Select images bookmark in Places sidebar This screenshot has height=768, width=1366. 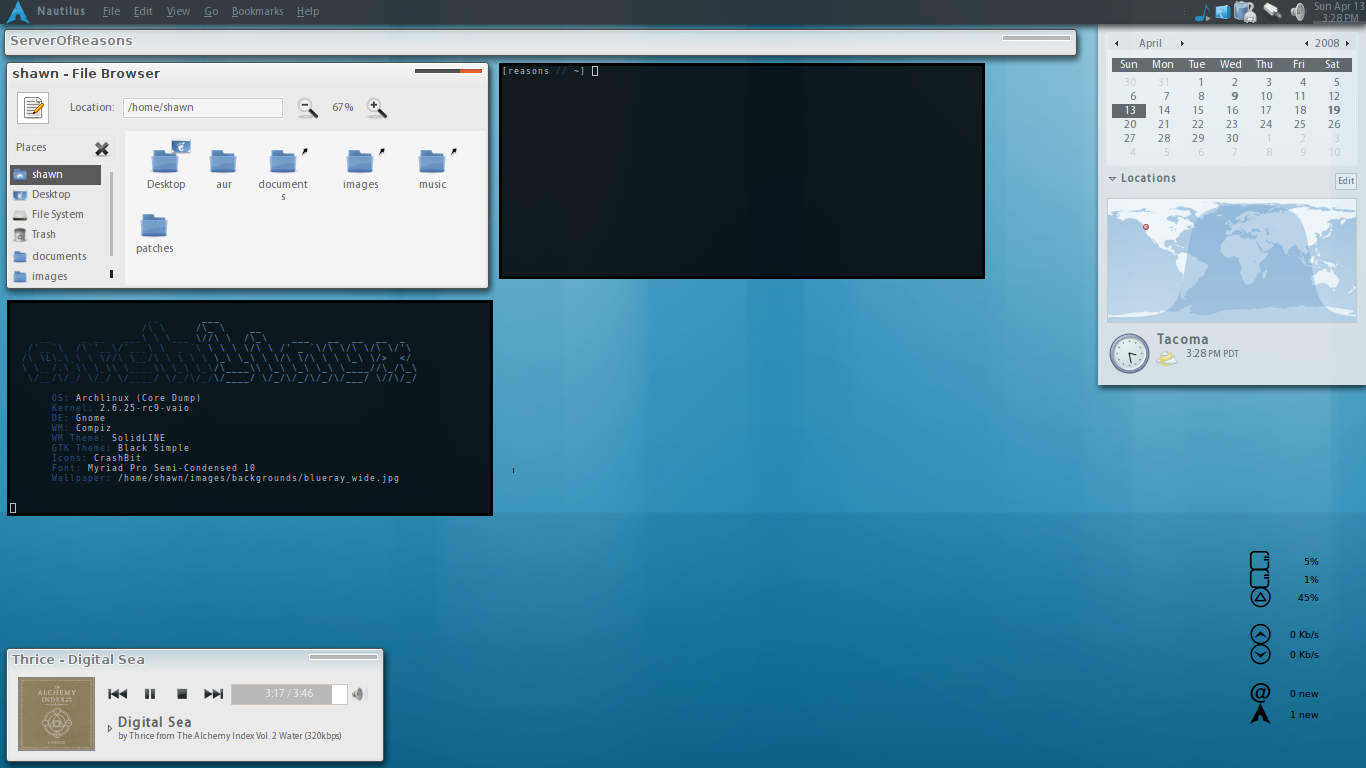pyautogui.click(x=56, y=276)
